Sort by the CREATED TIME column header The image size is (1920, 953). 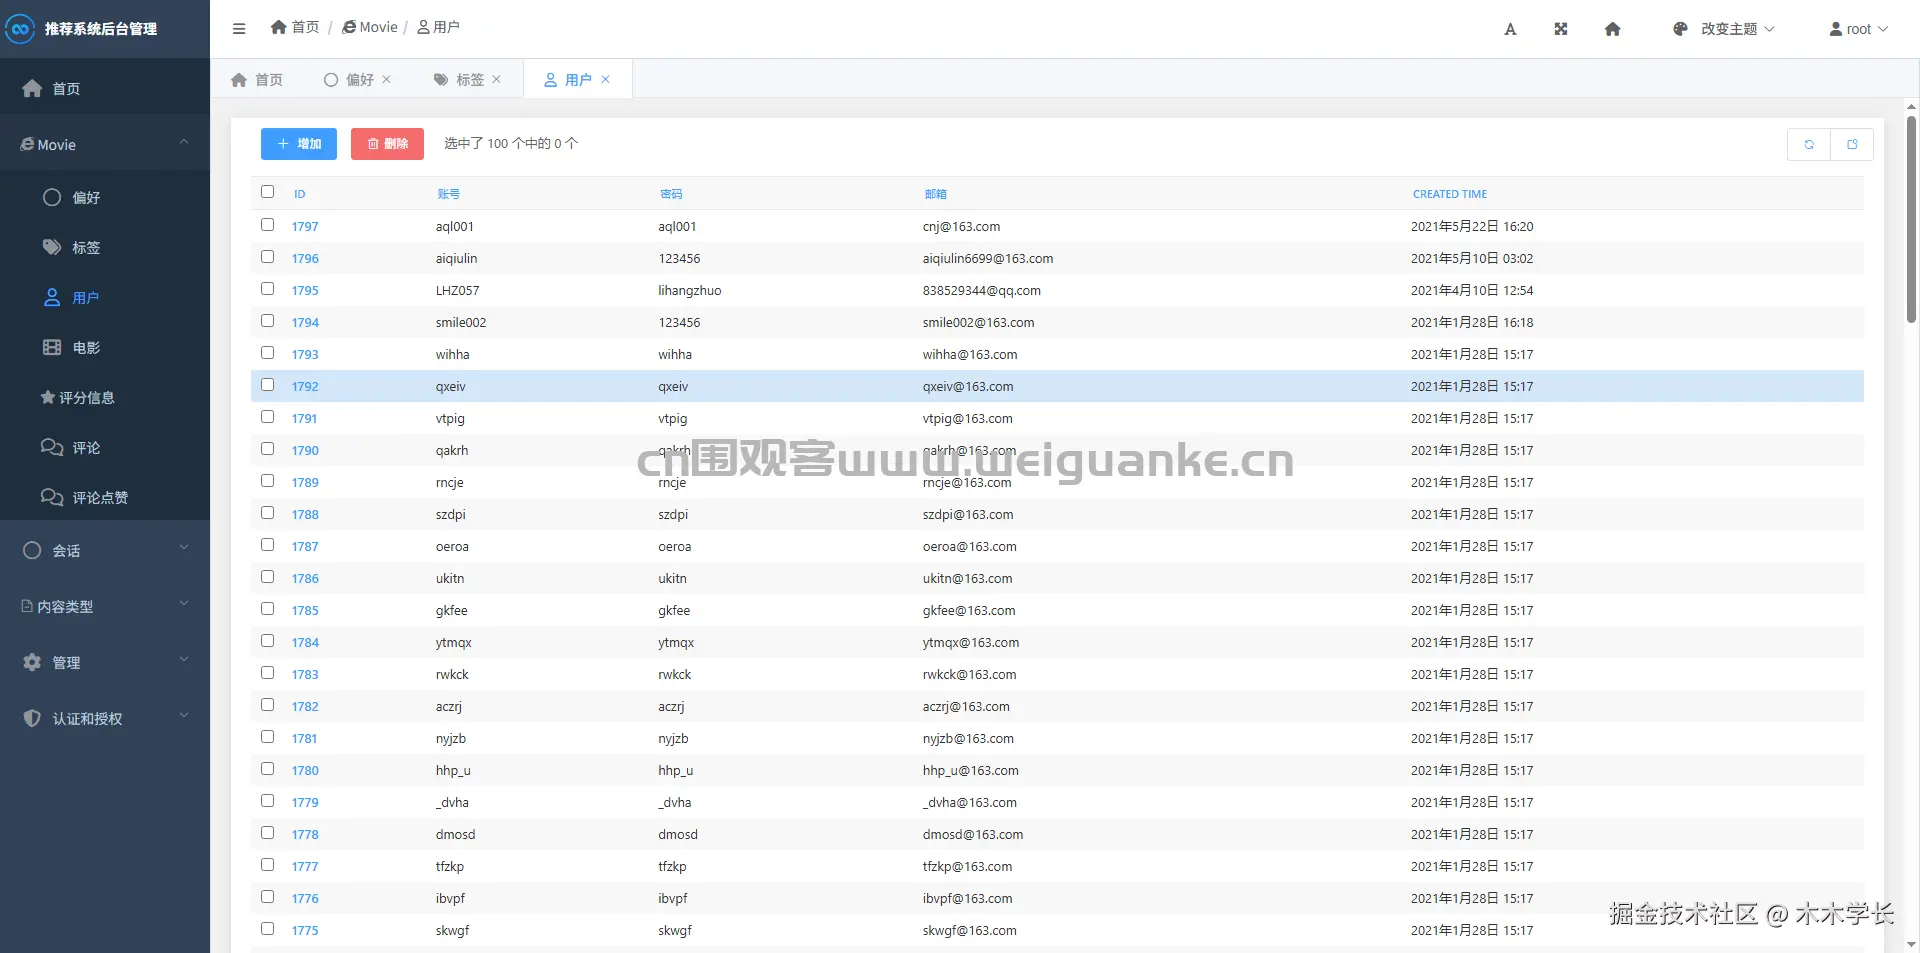(x=1449, y=194)
